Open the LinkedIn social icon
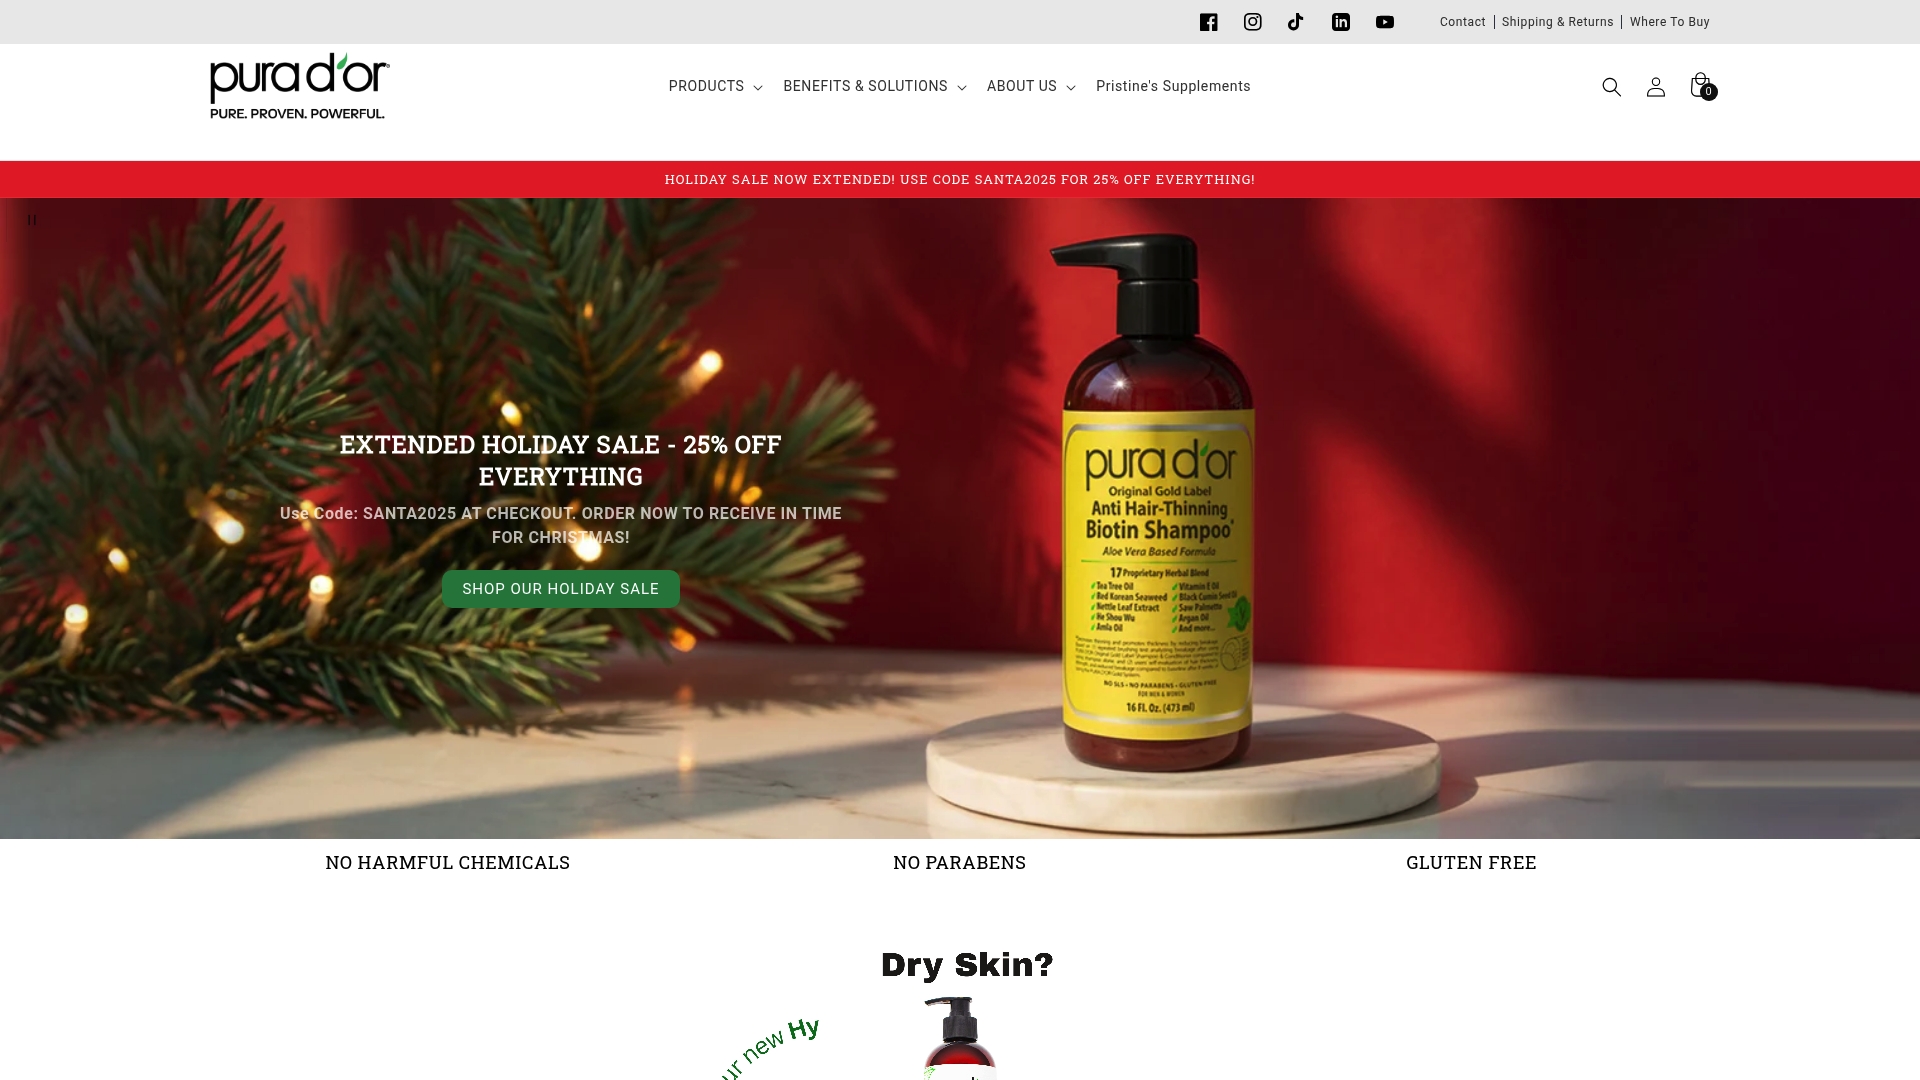 click(1340, 22)
